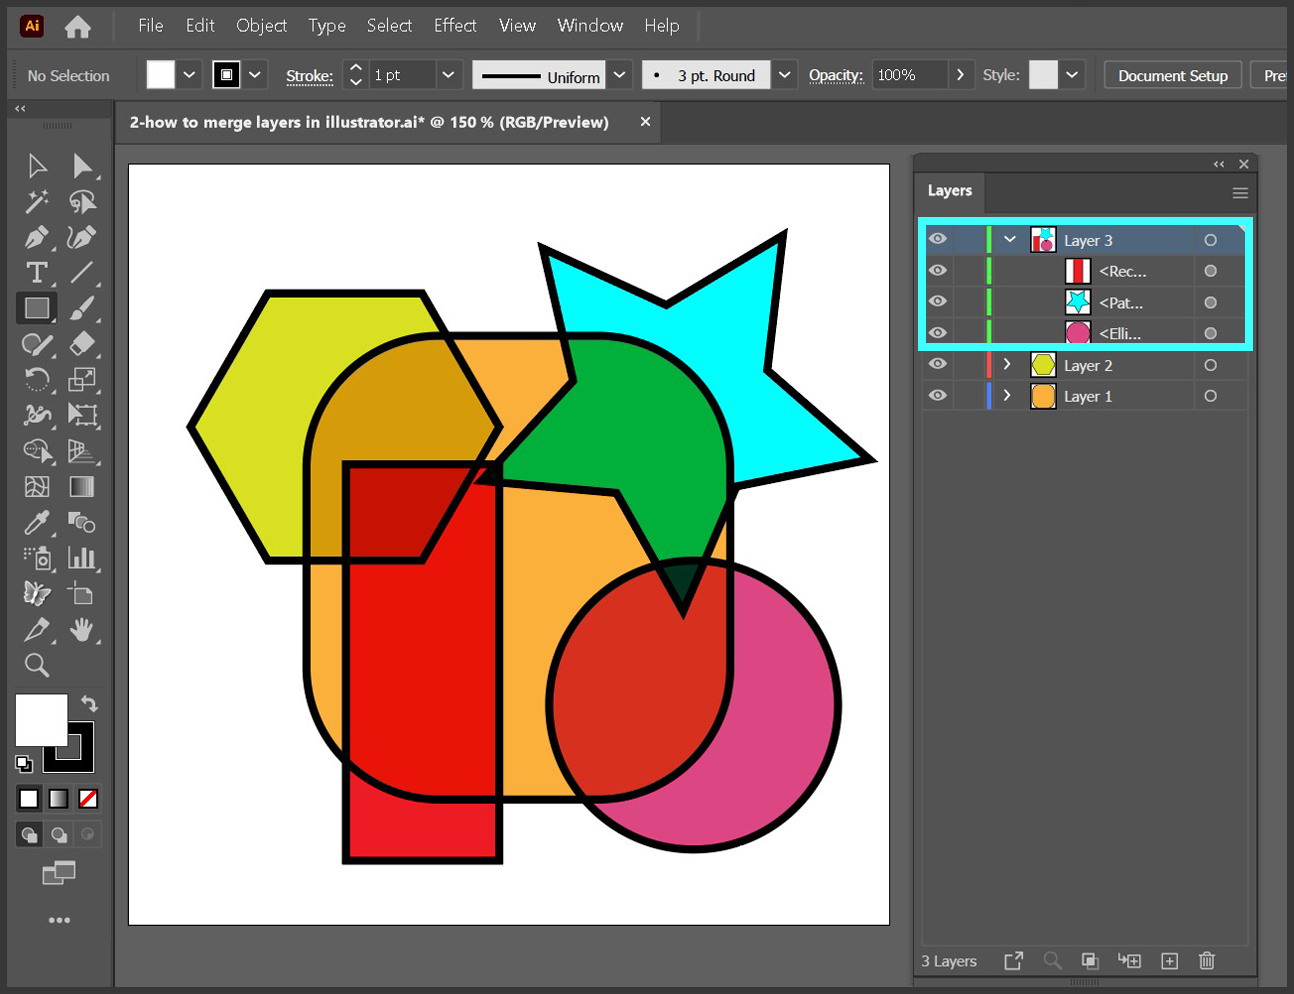Select the Gradient tool
Viewport: 1294px width, 994px height.
[82, 487]
